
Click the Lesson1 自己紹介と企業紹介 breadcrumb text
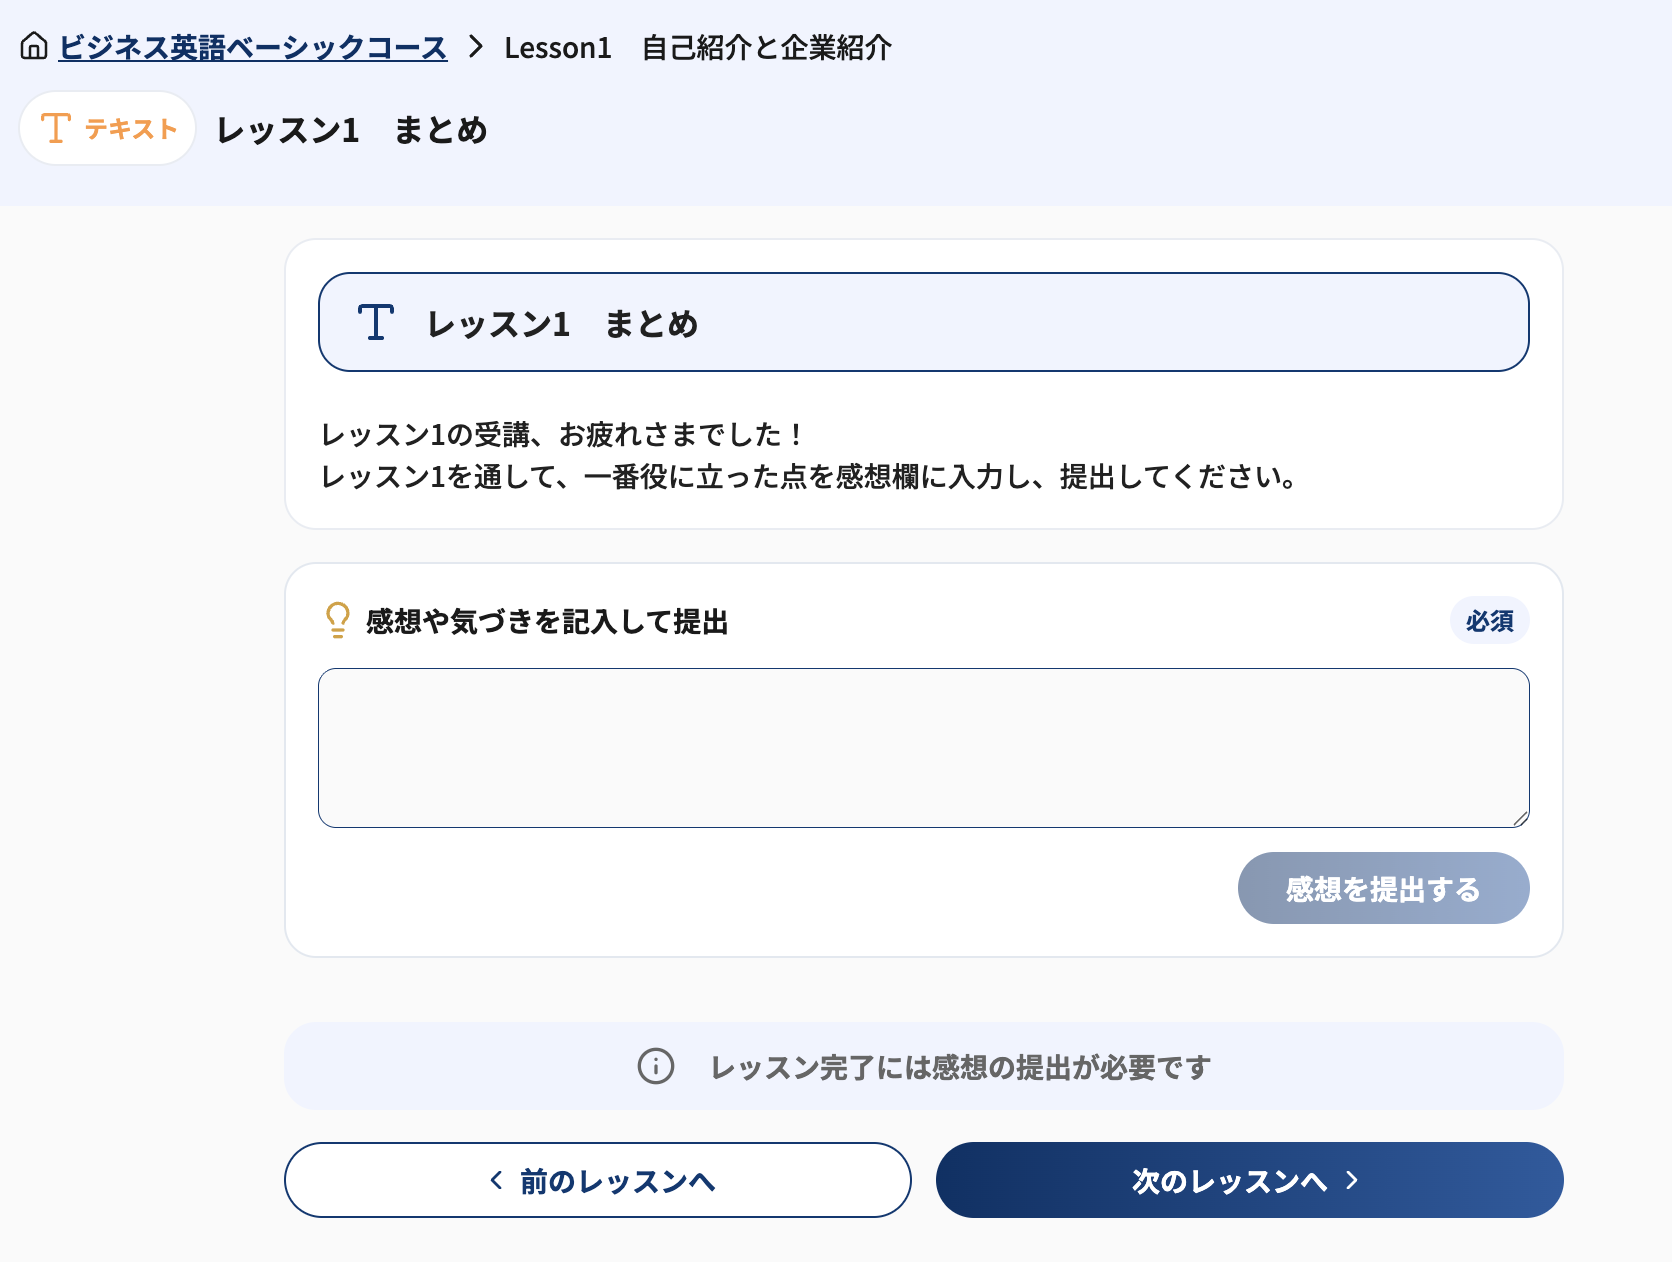(x=698, y=47)
